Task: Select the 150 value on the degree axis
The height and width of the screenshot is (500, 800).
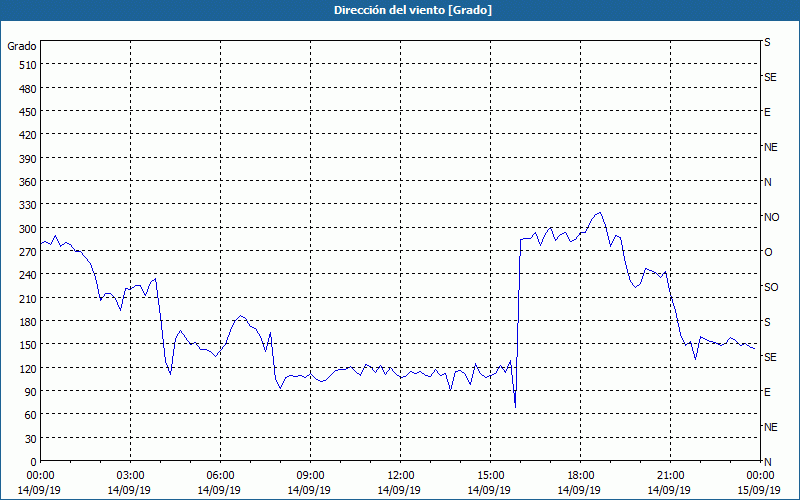Action: coord(29,345)
